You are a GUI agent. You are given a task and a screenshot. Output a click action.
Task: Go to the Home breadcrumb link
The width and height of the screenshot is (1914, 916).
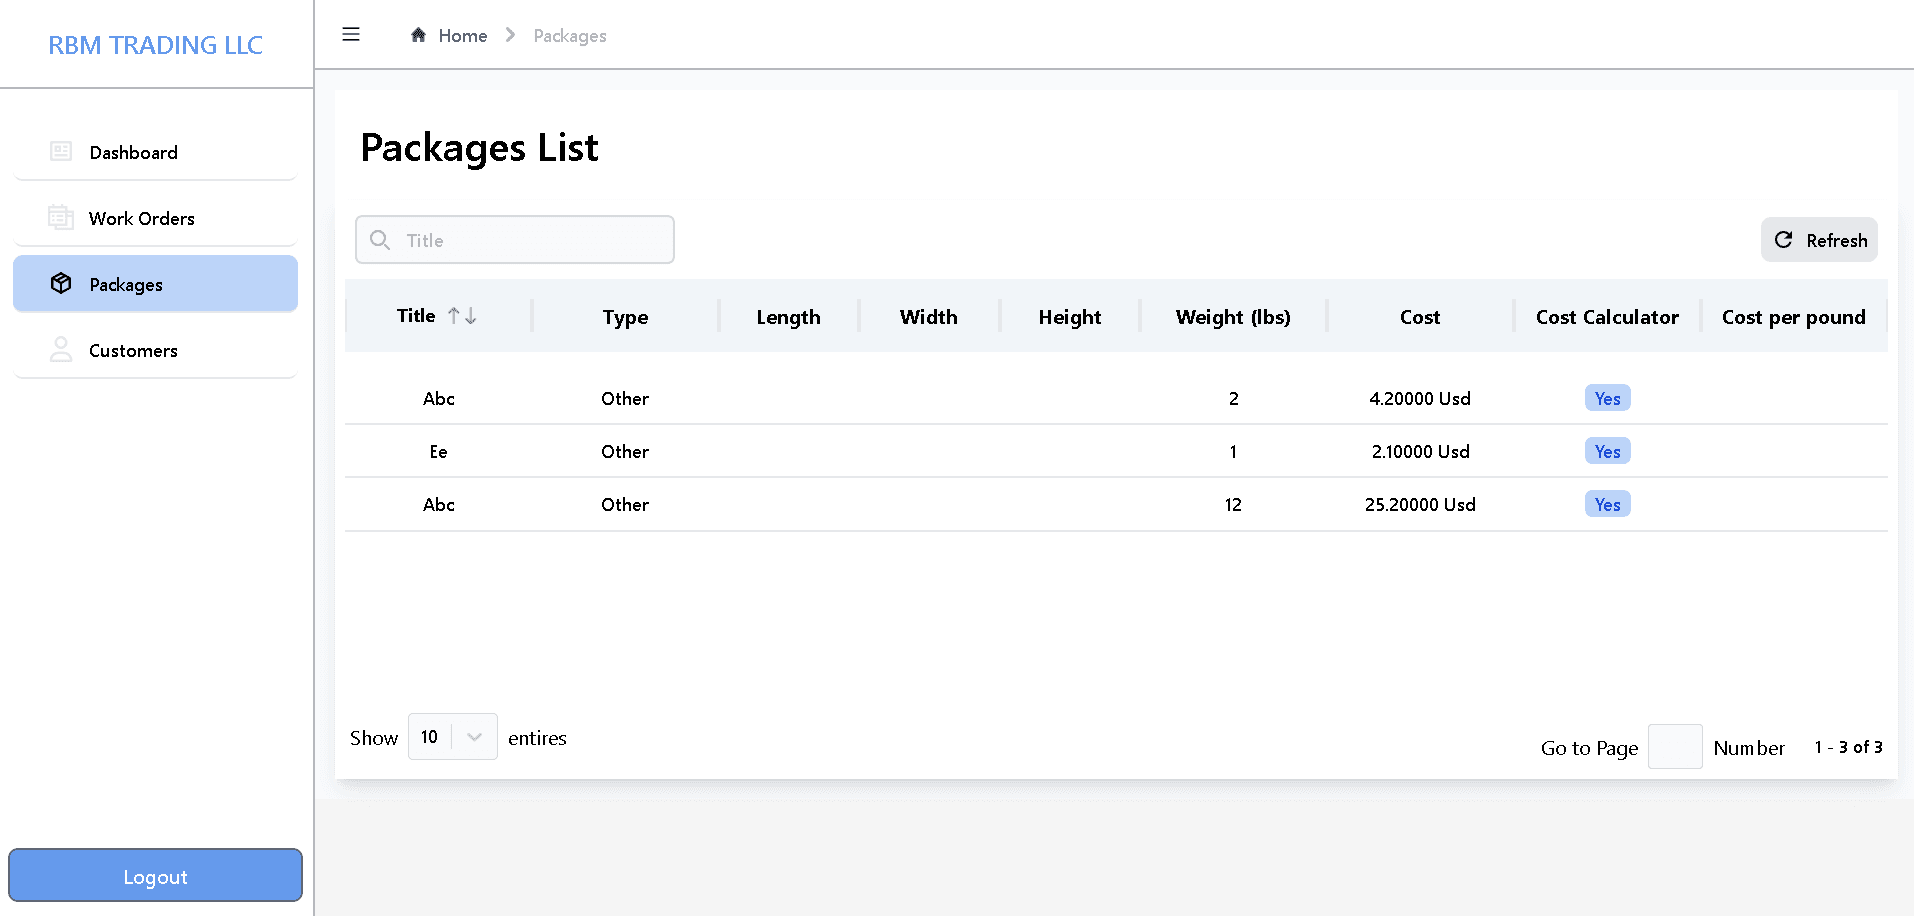462,36
